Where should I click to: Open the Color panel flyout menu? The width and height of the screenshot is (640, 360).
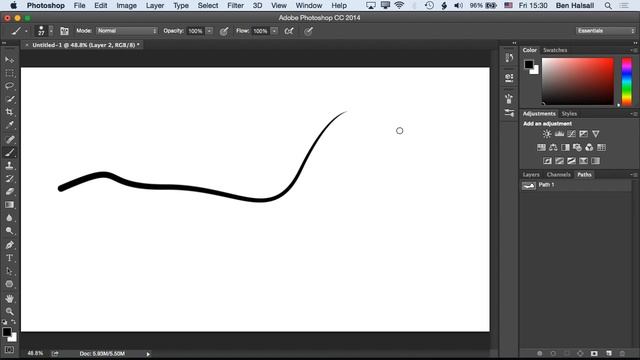coord(634,50)
